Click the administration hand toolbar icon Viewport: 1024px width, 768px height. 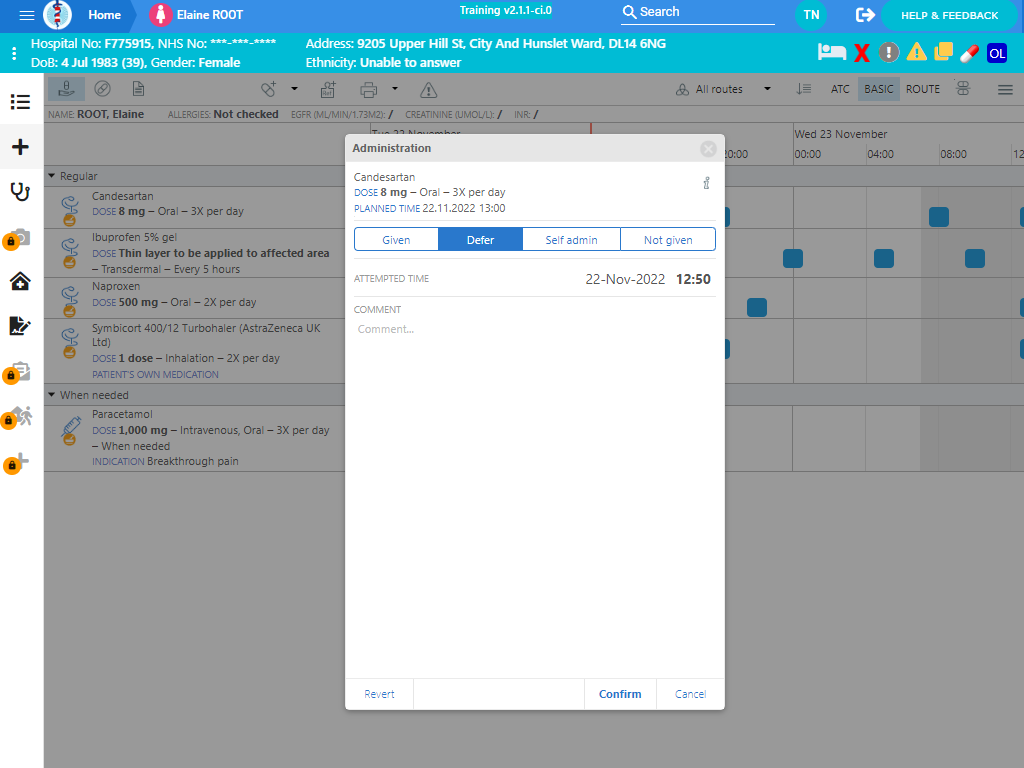66,89
